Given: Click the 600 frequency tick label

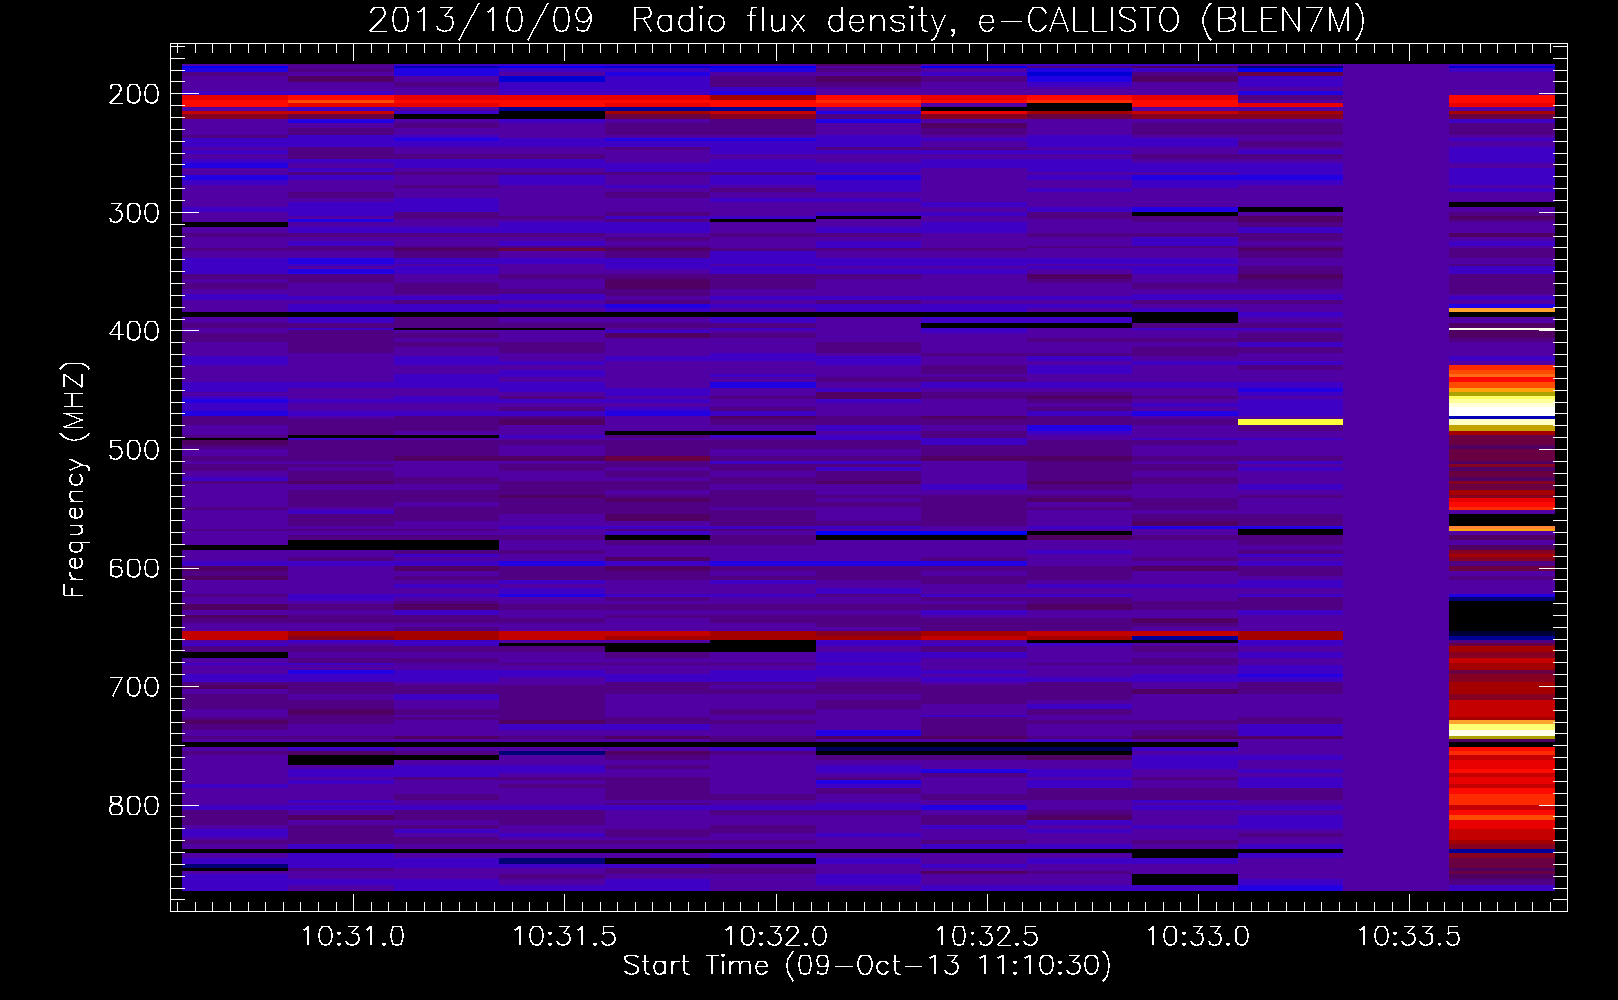Looking at the screenshot, I should tap(134, 568).
